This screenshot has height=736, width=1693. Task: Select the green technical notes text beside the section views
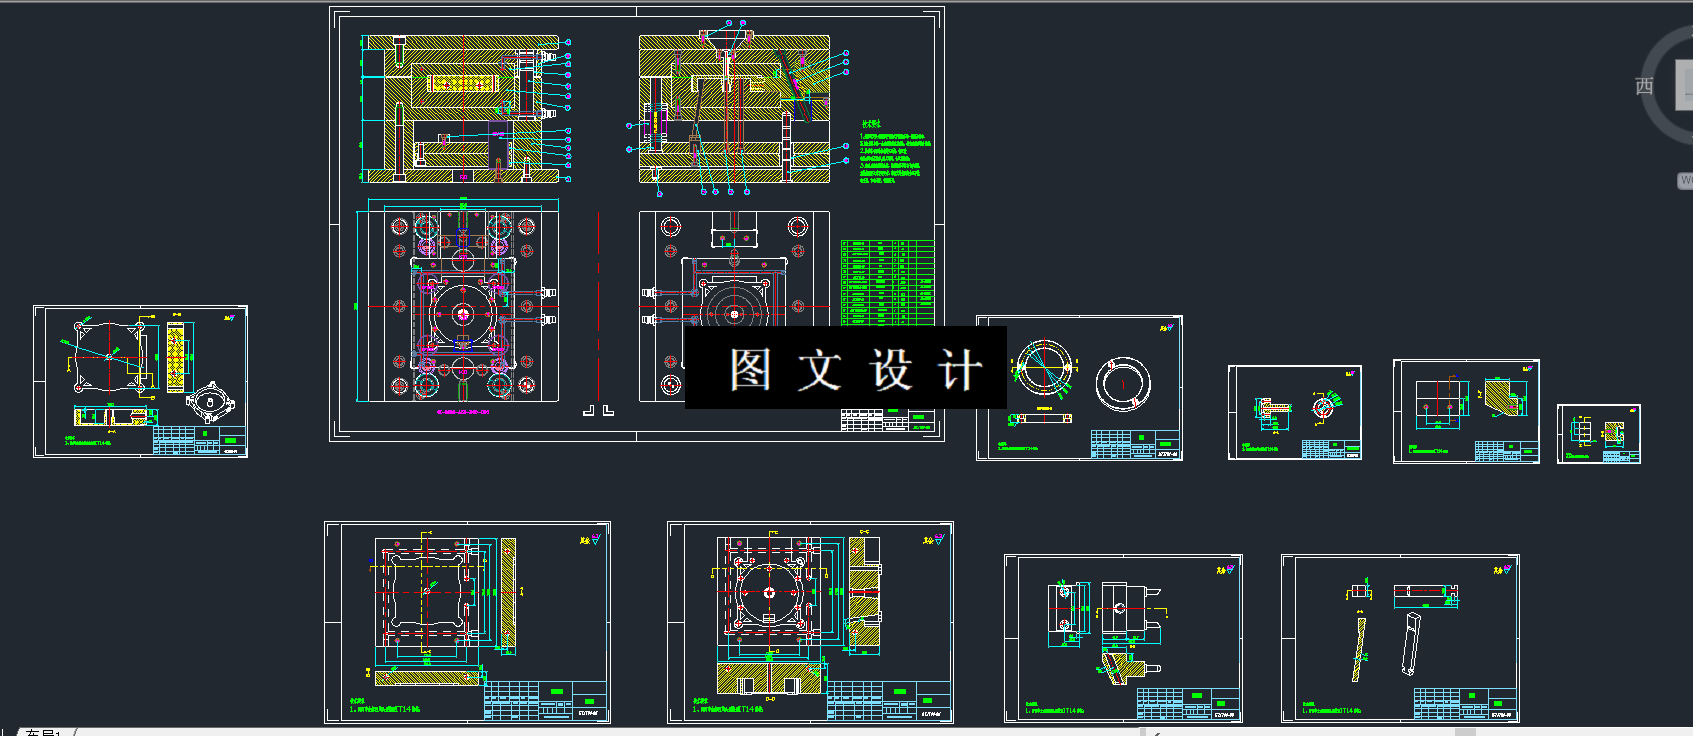[894, 152]
